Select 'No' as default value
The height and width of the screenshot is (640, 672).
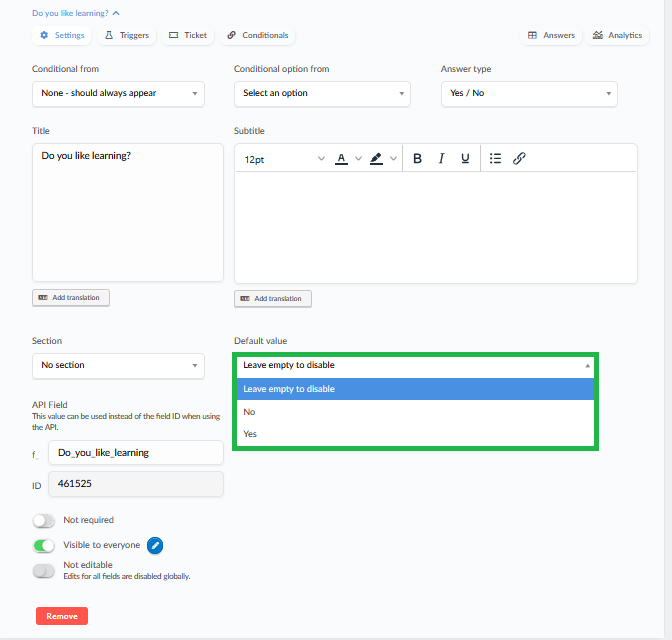tap(415, 412)
